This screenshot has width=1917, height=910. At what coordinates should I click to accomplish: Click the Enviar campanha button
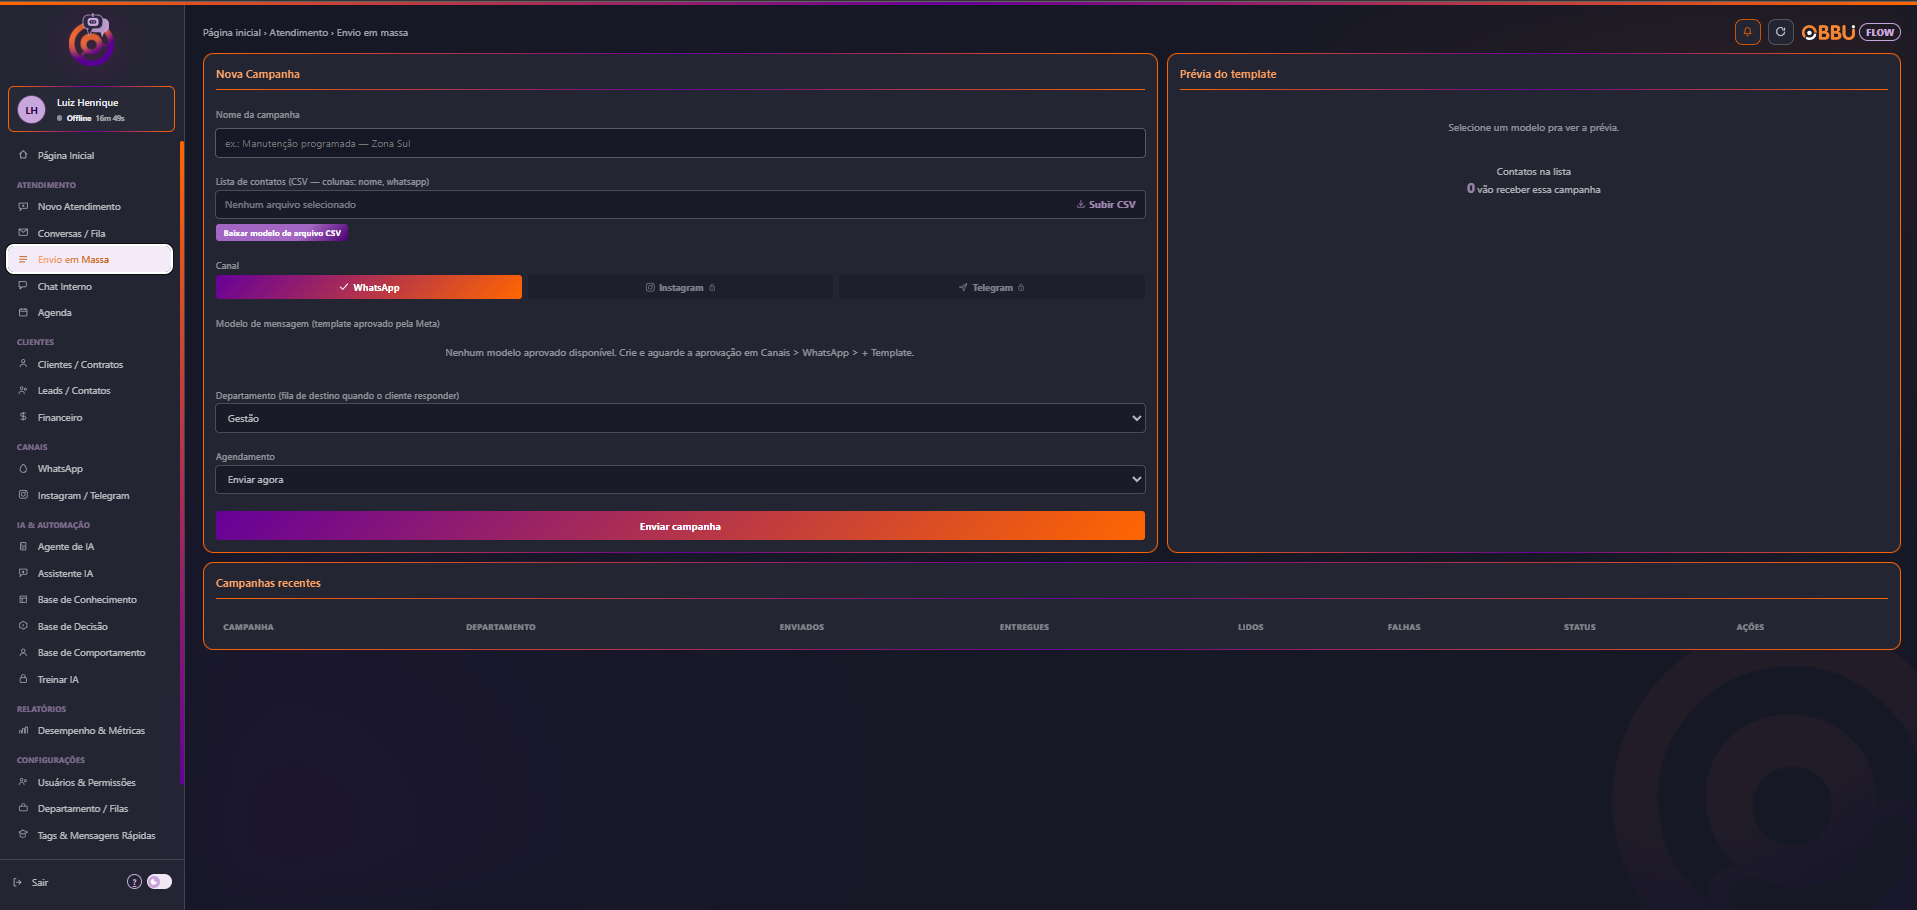tap(680, 526)
